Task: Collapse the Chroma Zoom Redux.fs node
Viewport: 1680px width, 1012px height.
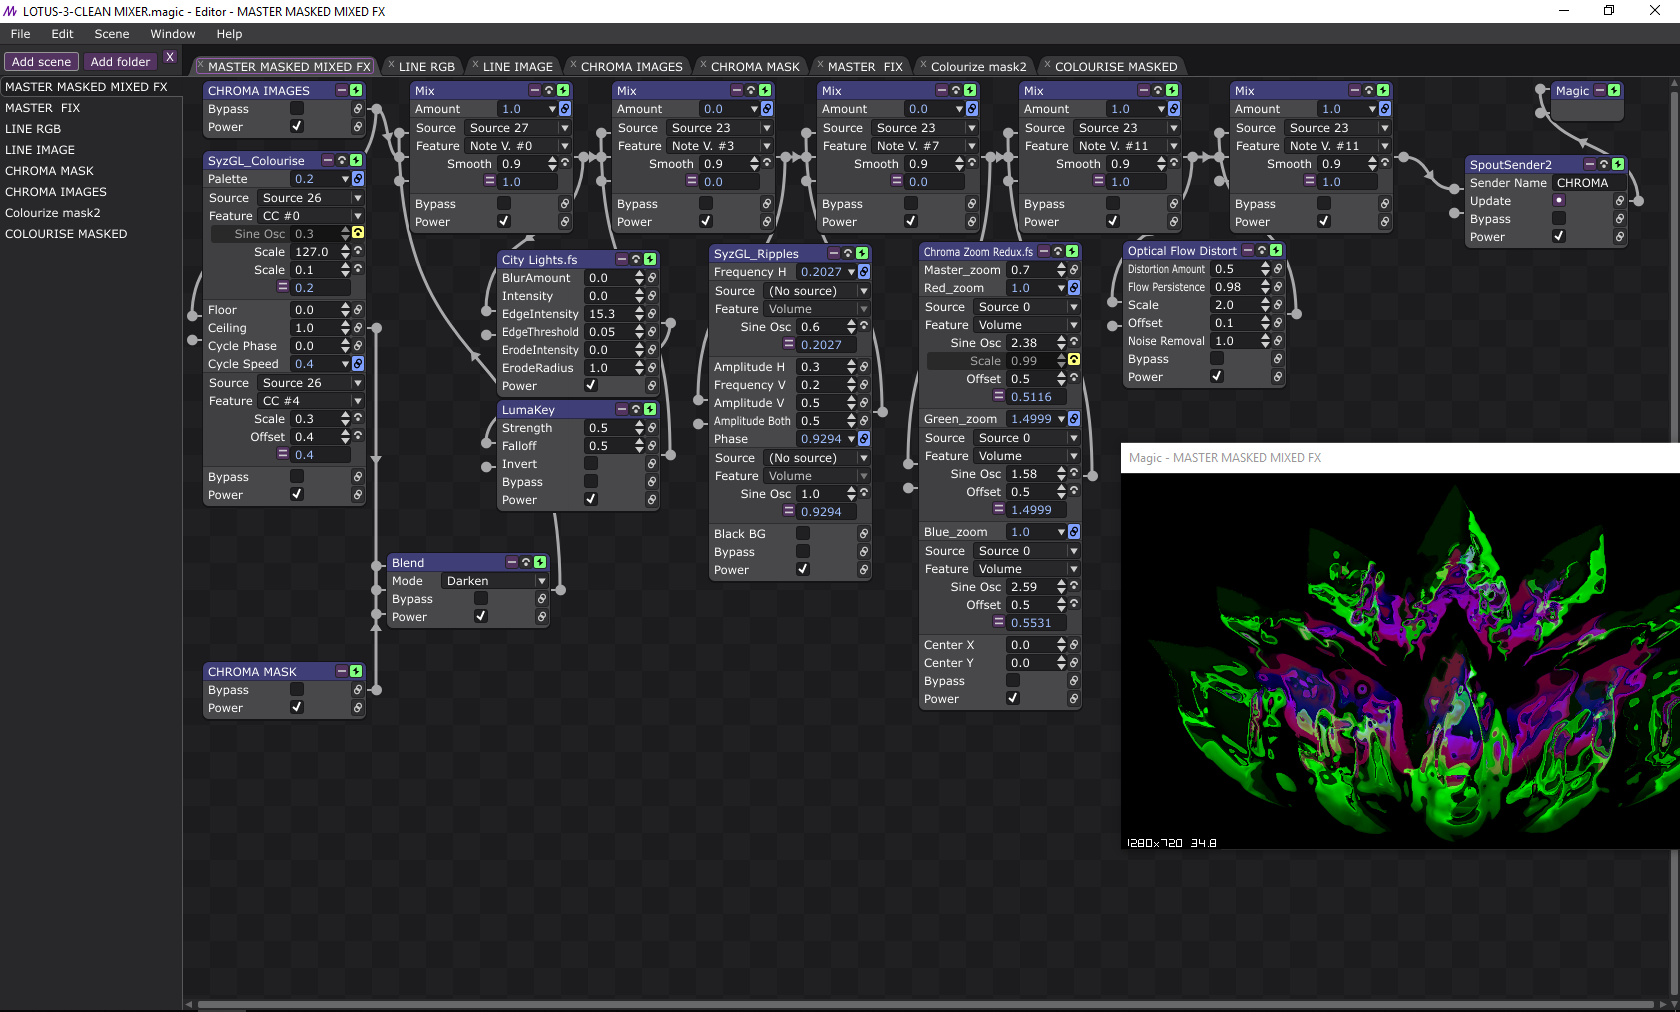Action: coord(1044,251)
